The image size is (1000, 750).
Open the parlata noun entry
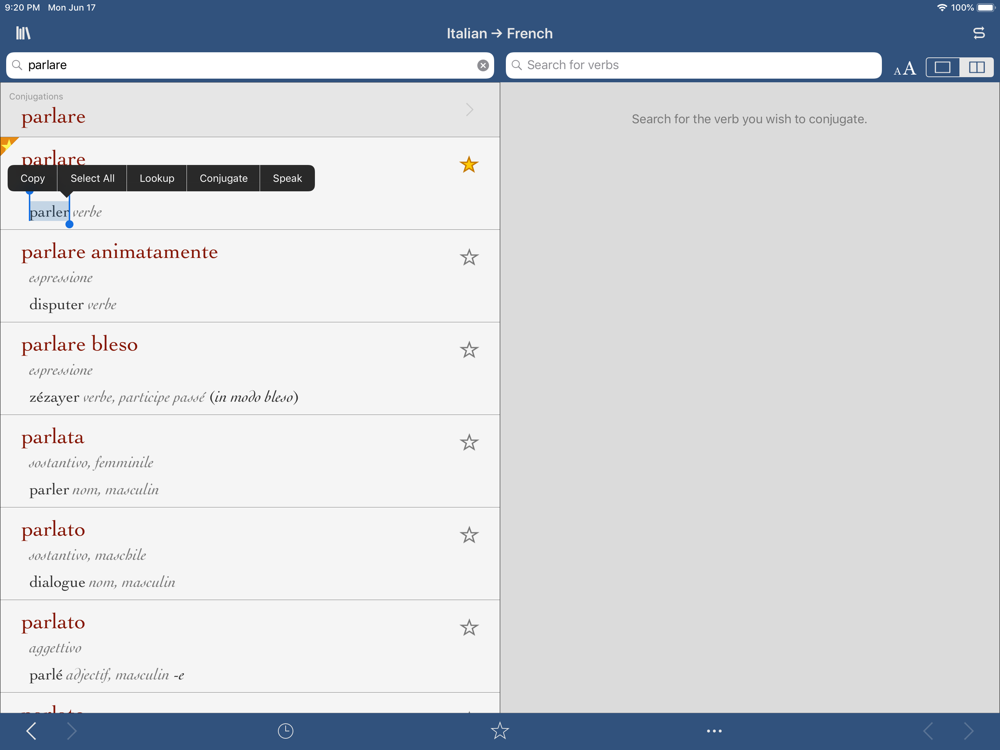[250, 461]
